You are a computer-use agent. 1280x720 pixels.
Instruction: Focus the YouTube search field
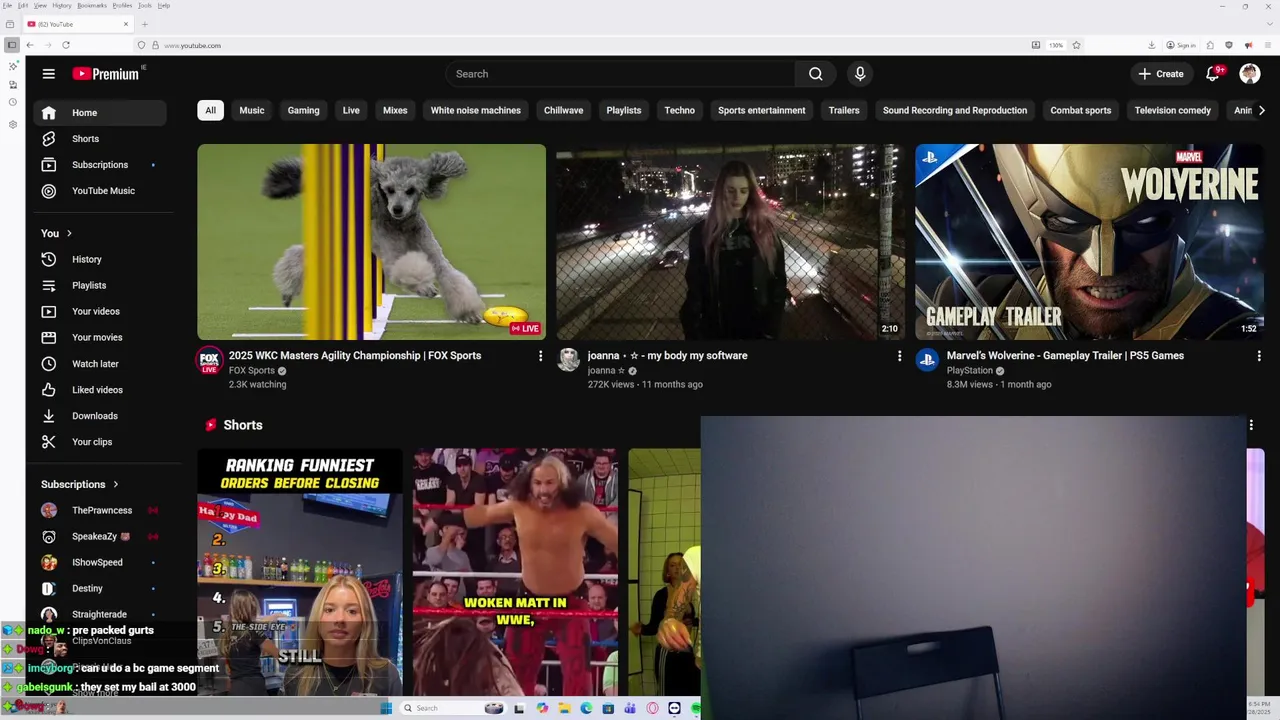coord(620,74)
